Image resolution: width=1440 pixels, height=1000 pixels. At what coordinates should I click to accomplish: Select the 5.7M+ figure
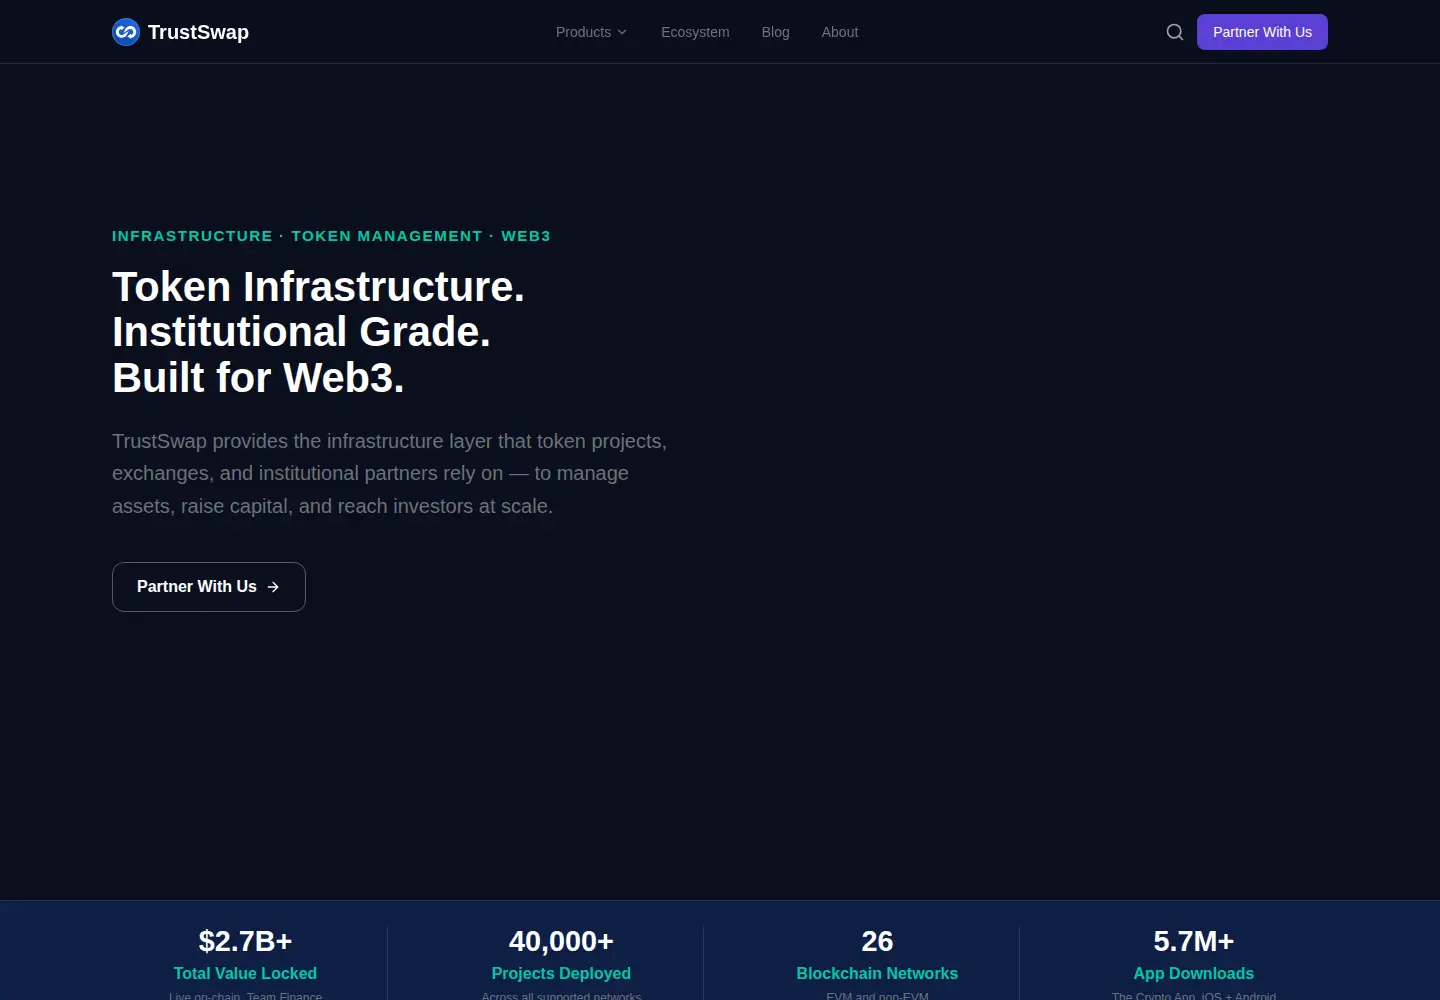pyautogui.click(x=1194, y=941)
